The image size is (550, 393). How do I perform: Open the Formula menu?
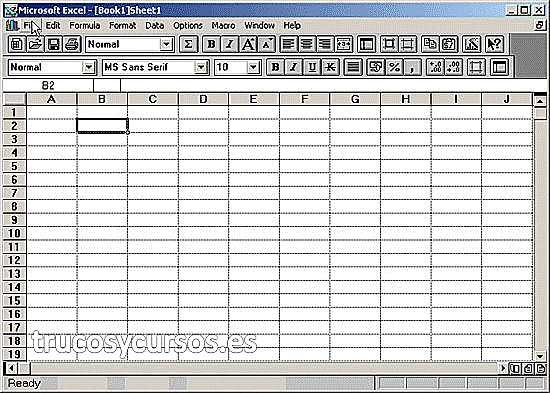tap(85, 26)
